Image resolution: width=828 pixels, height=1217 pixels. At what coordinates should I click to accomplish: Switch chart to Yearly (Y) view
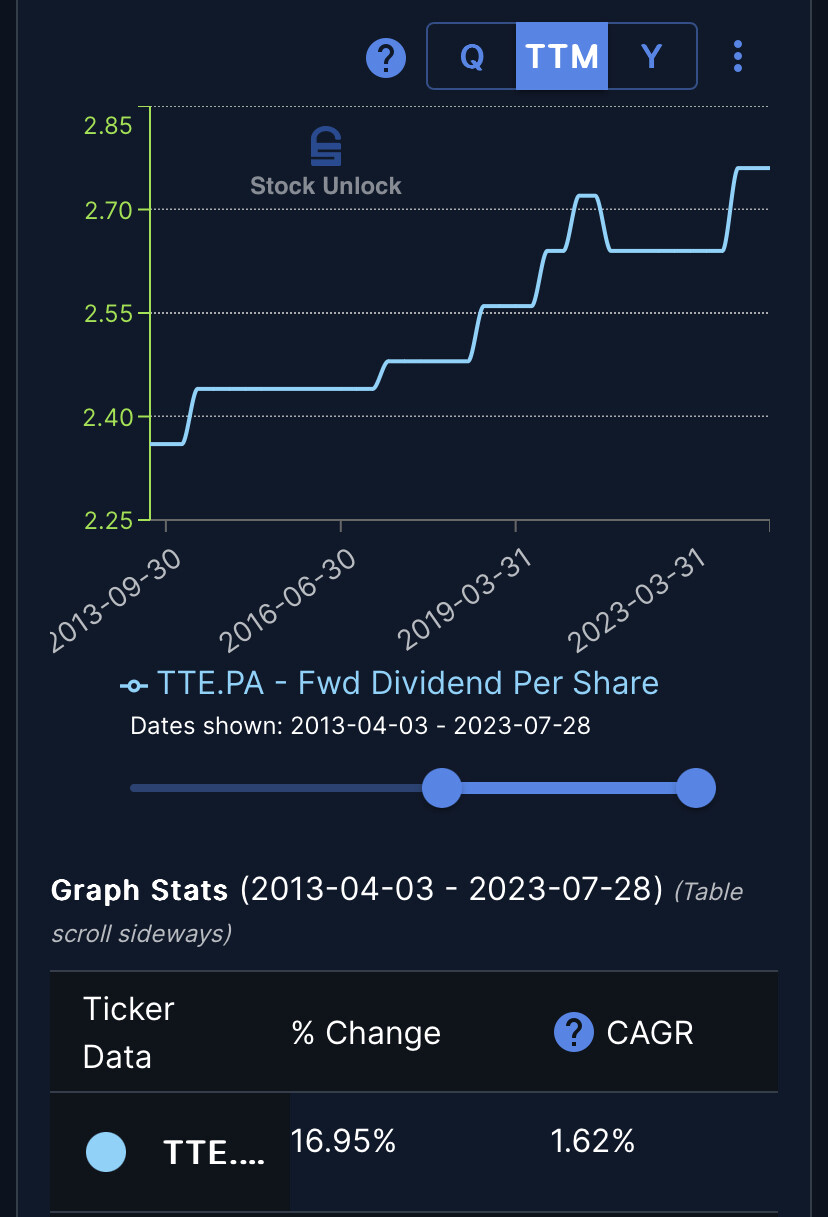pos(652,56)
